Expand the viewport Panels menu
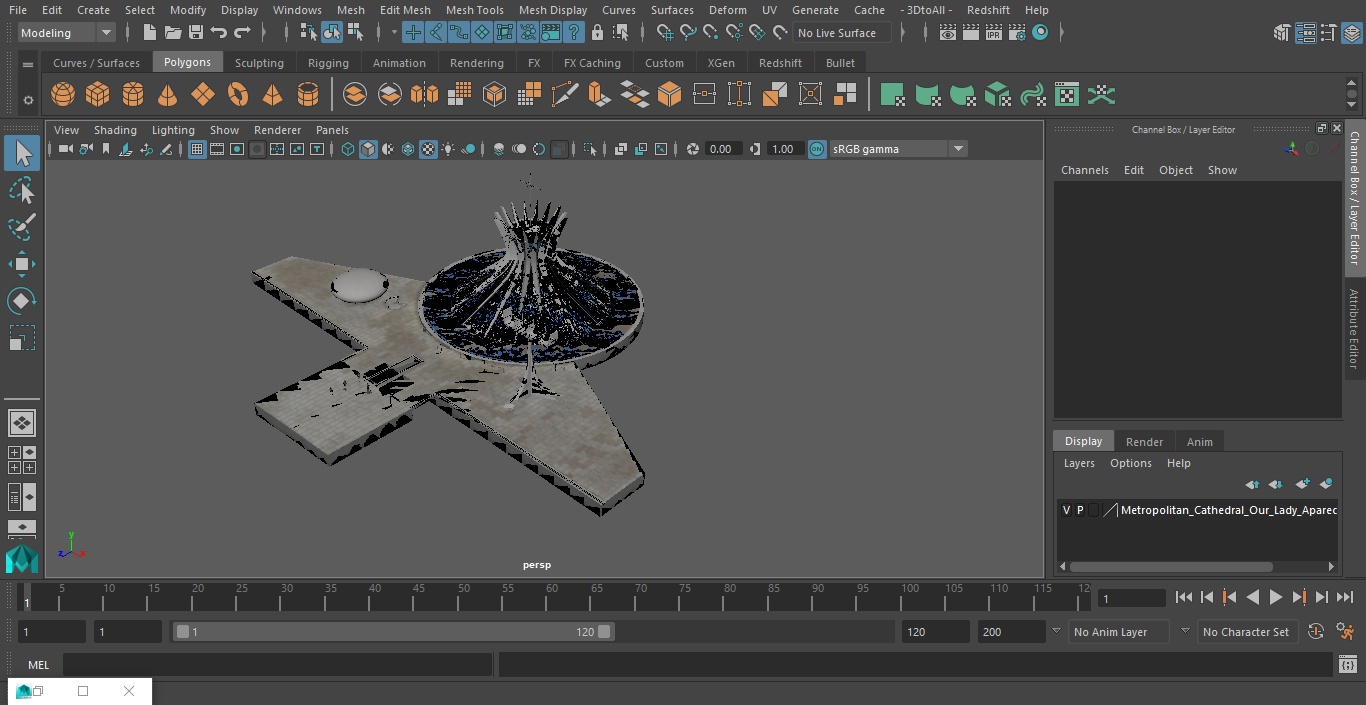1366x705 pixels. [x=332, y=130]
